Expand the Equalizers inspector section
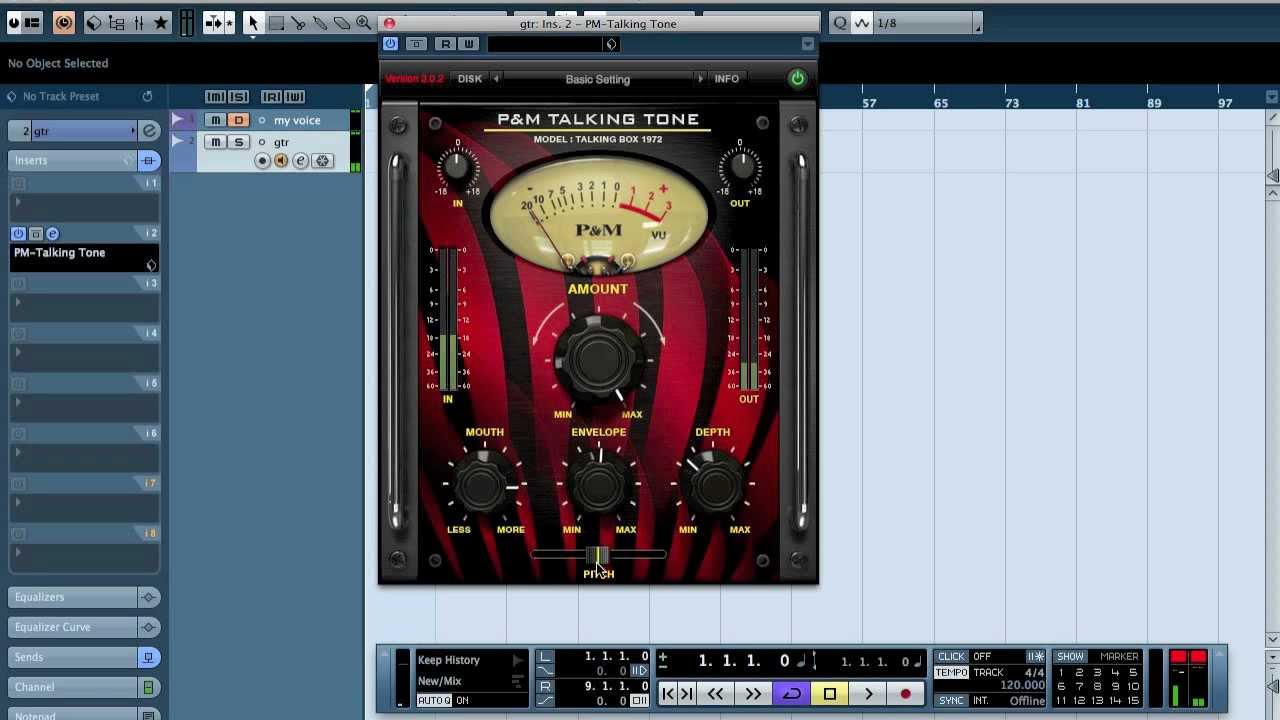 pyautogui.click(x=74, y=597)
